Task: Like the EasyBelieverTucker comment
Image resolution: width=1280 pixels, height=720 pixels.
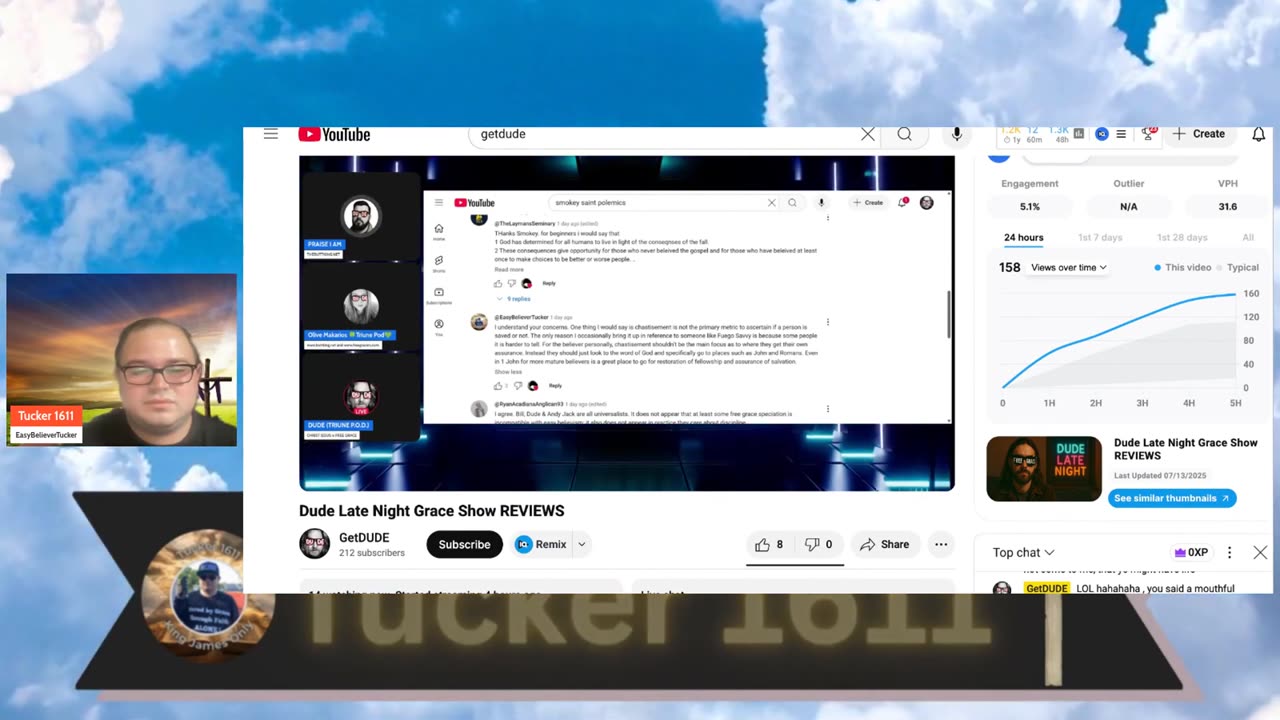Action: (498, 386)
